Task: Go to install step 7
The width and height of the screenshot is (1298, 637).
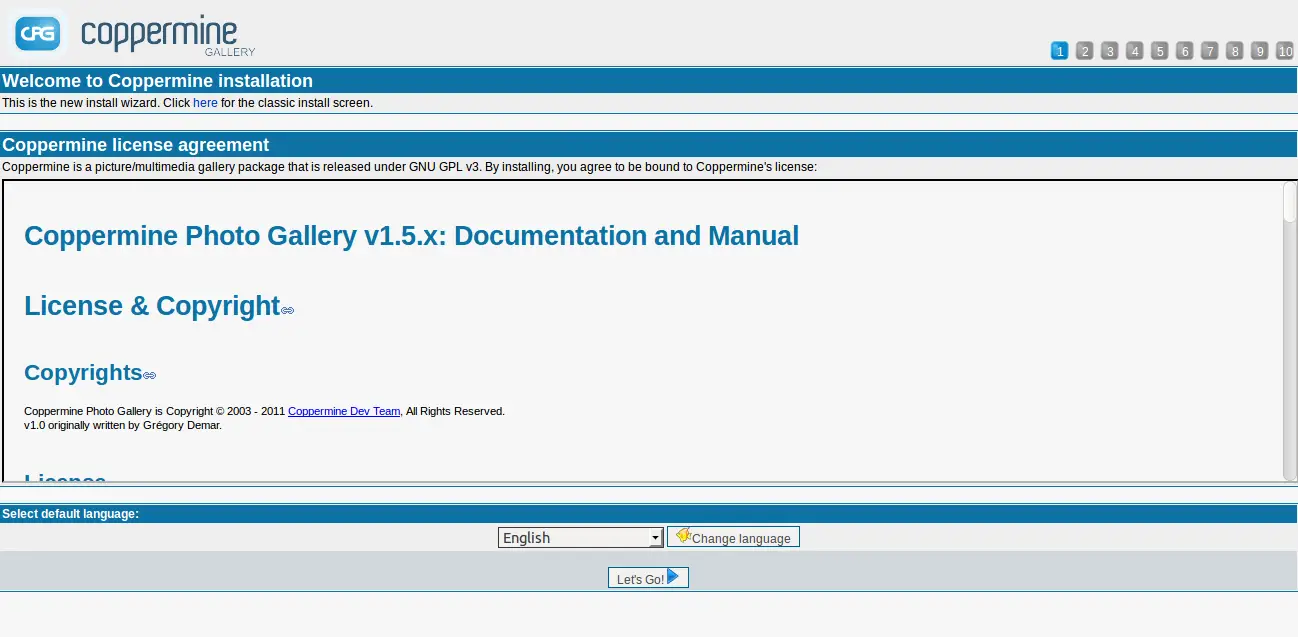Action: pyautogui.click(x=1209, y=51)
